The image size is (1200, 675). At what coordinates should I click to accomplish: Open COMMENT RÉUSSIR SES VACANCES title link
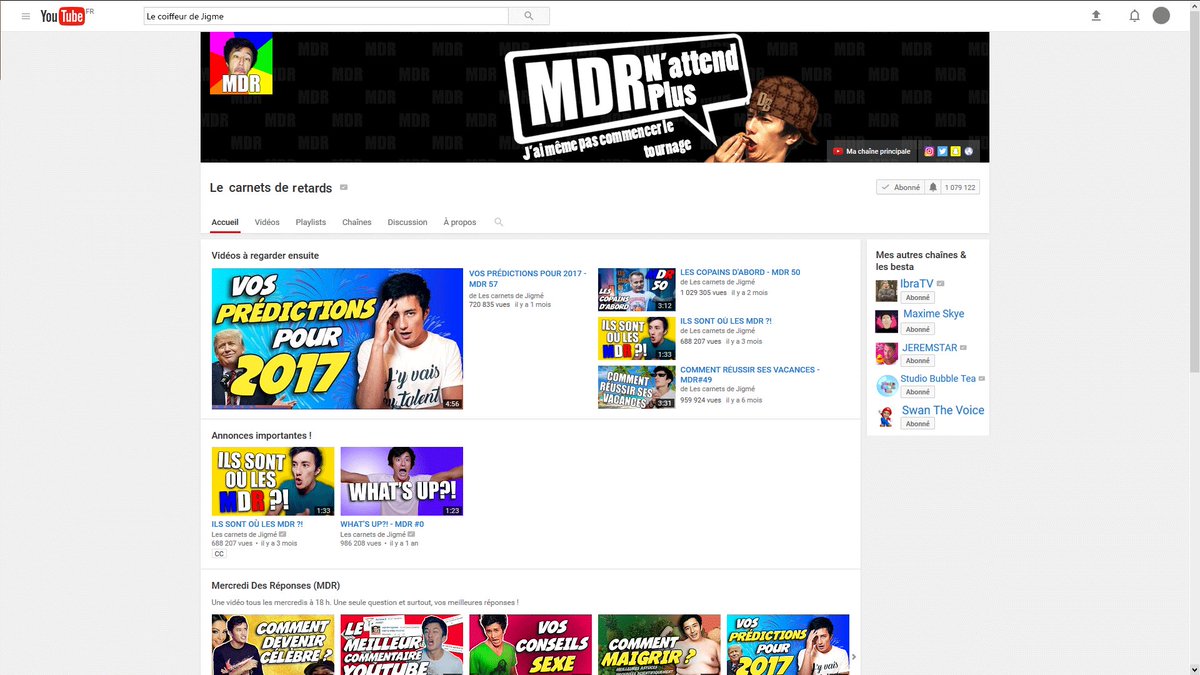750,375
